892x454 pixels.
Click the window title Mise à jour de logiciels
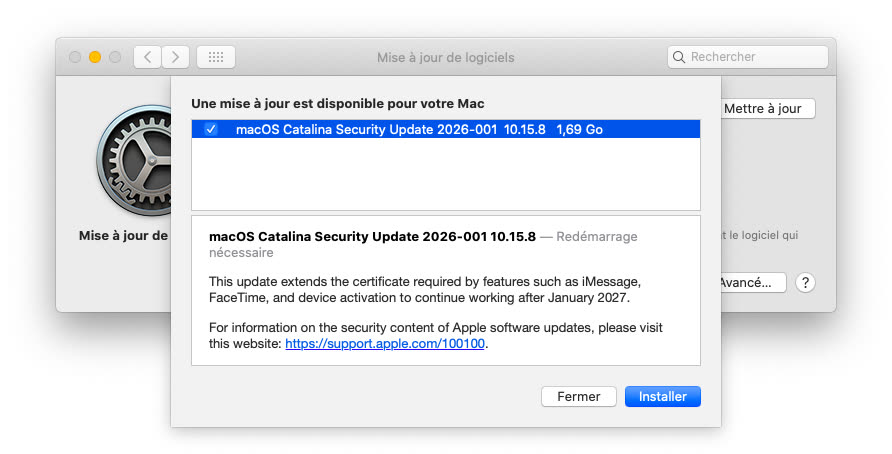pyautogui.click(x=445, y=57)
